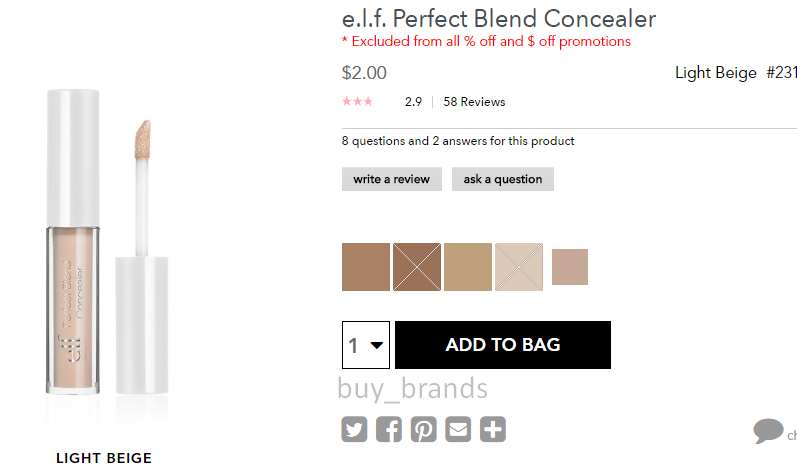Viewport: 797px width, 476px height.
Task: Click the Add to Bag button
Action: [x=503, y=345]
